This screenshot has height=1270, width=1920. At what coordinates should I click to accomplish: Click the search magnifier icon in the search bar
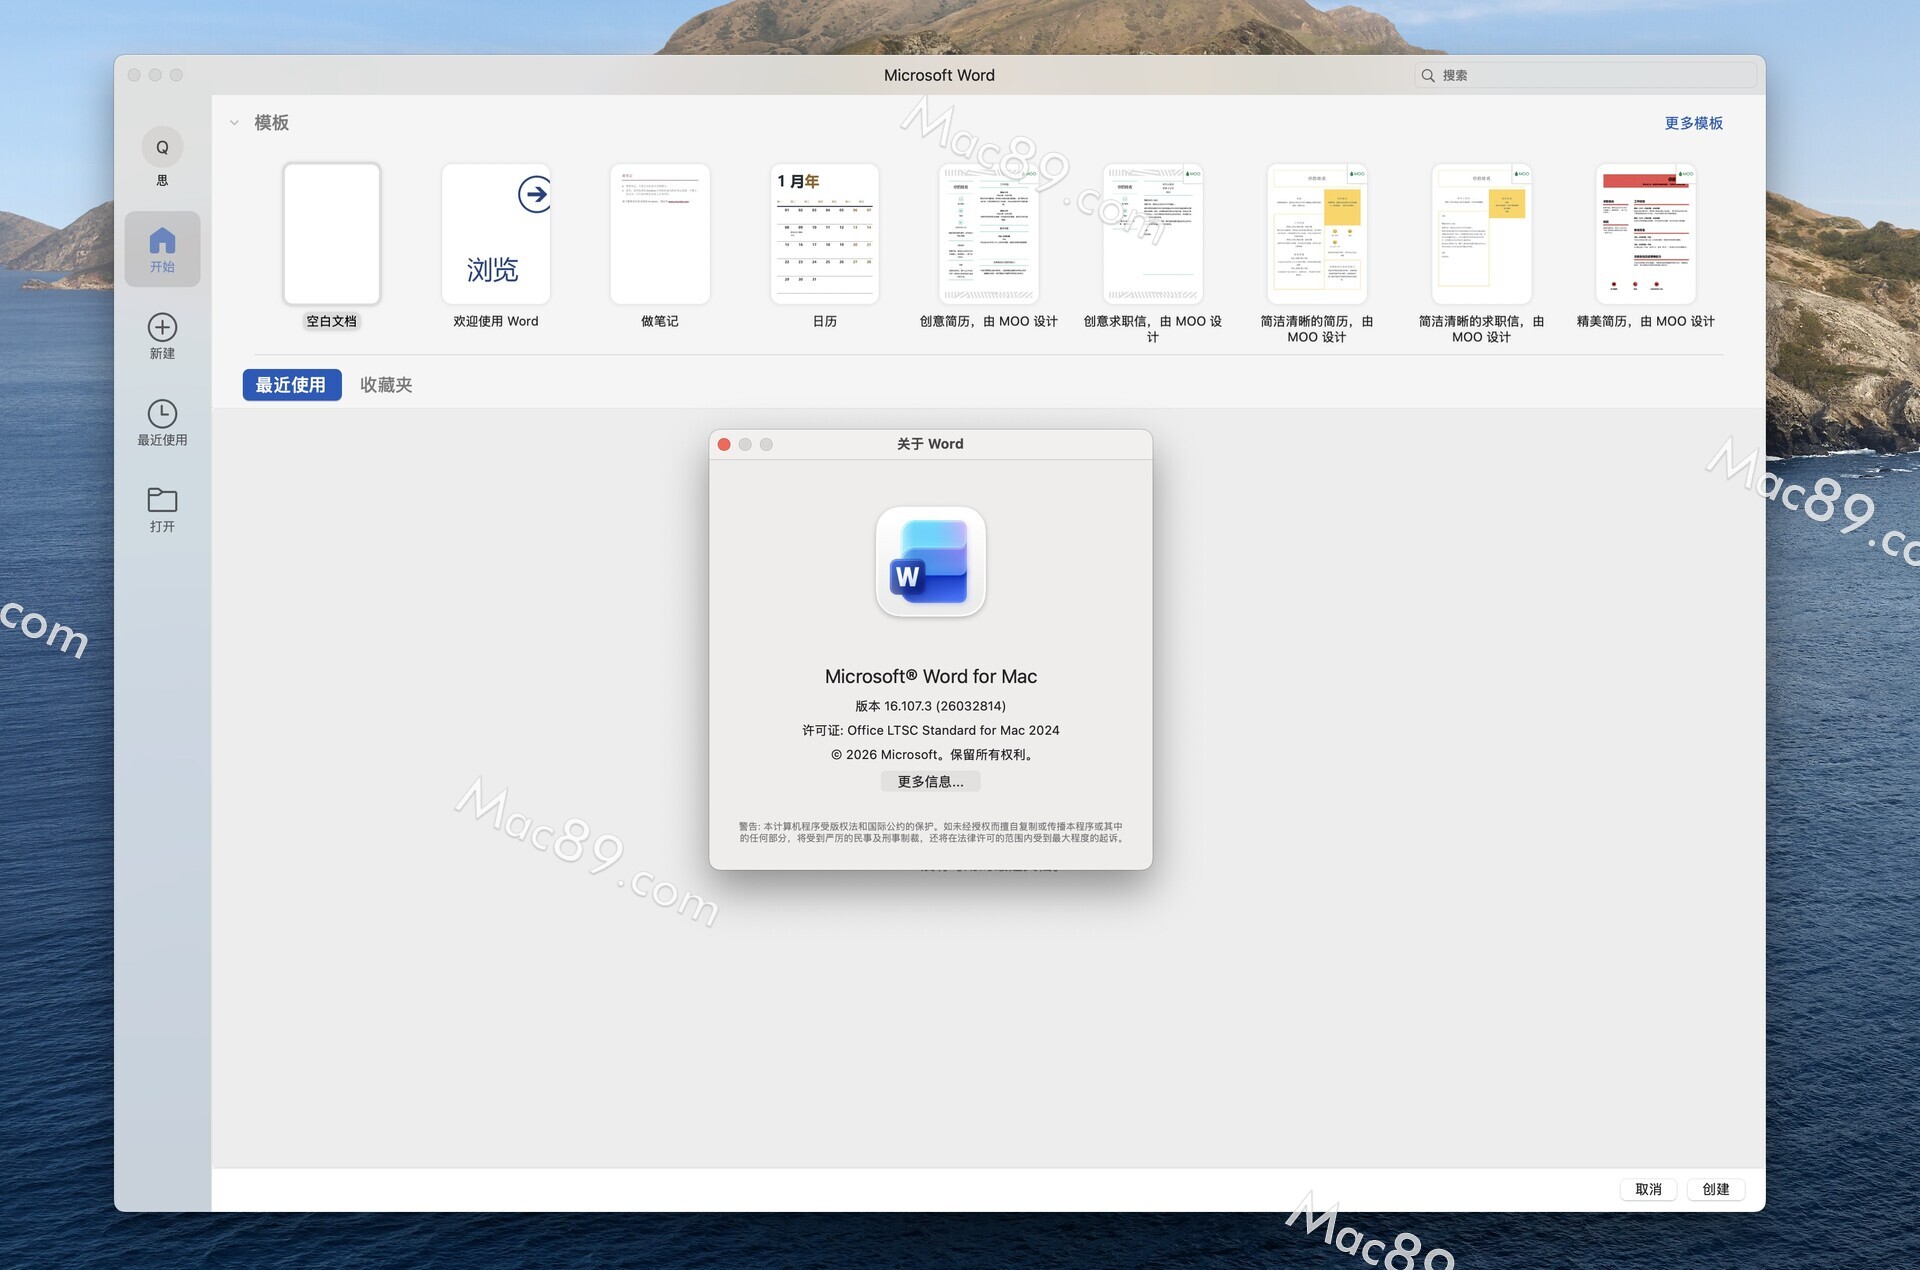tap(1428, 74)
